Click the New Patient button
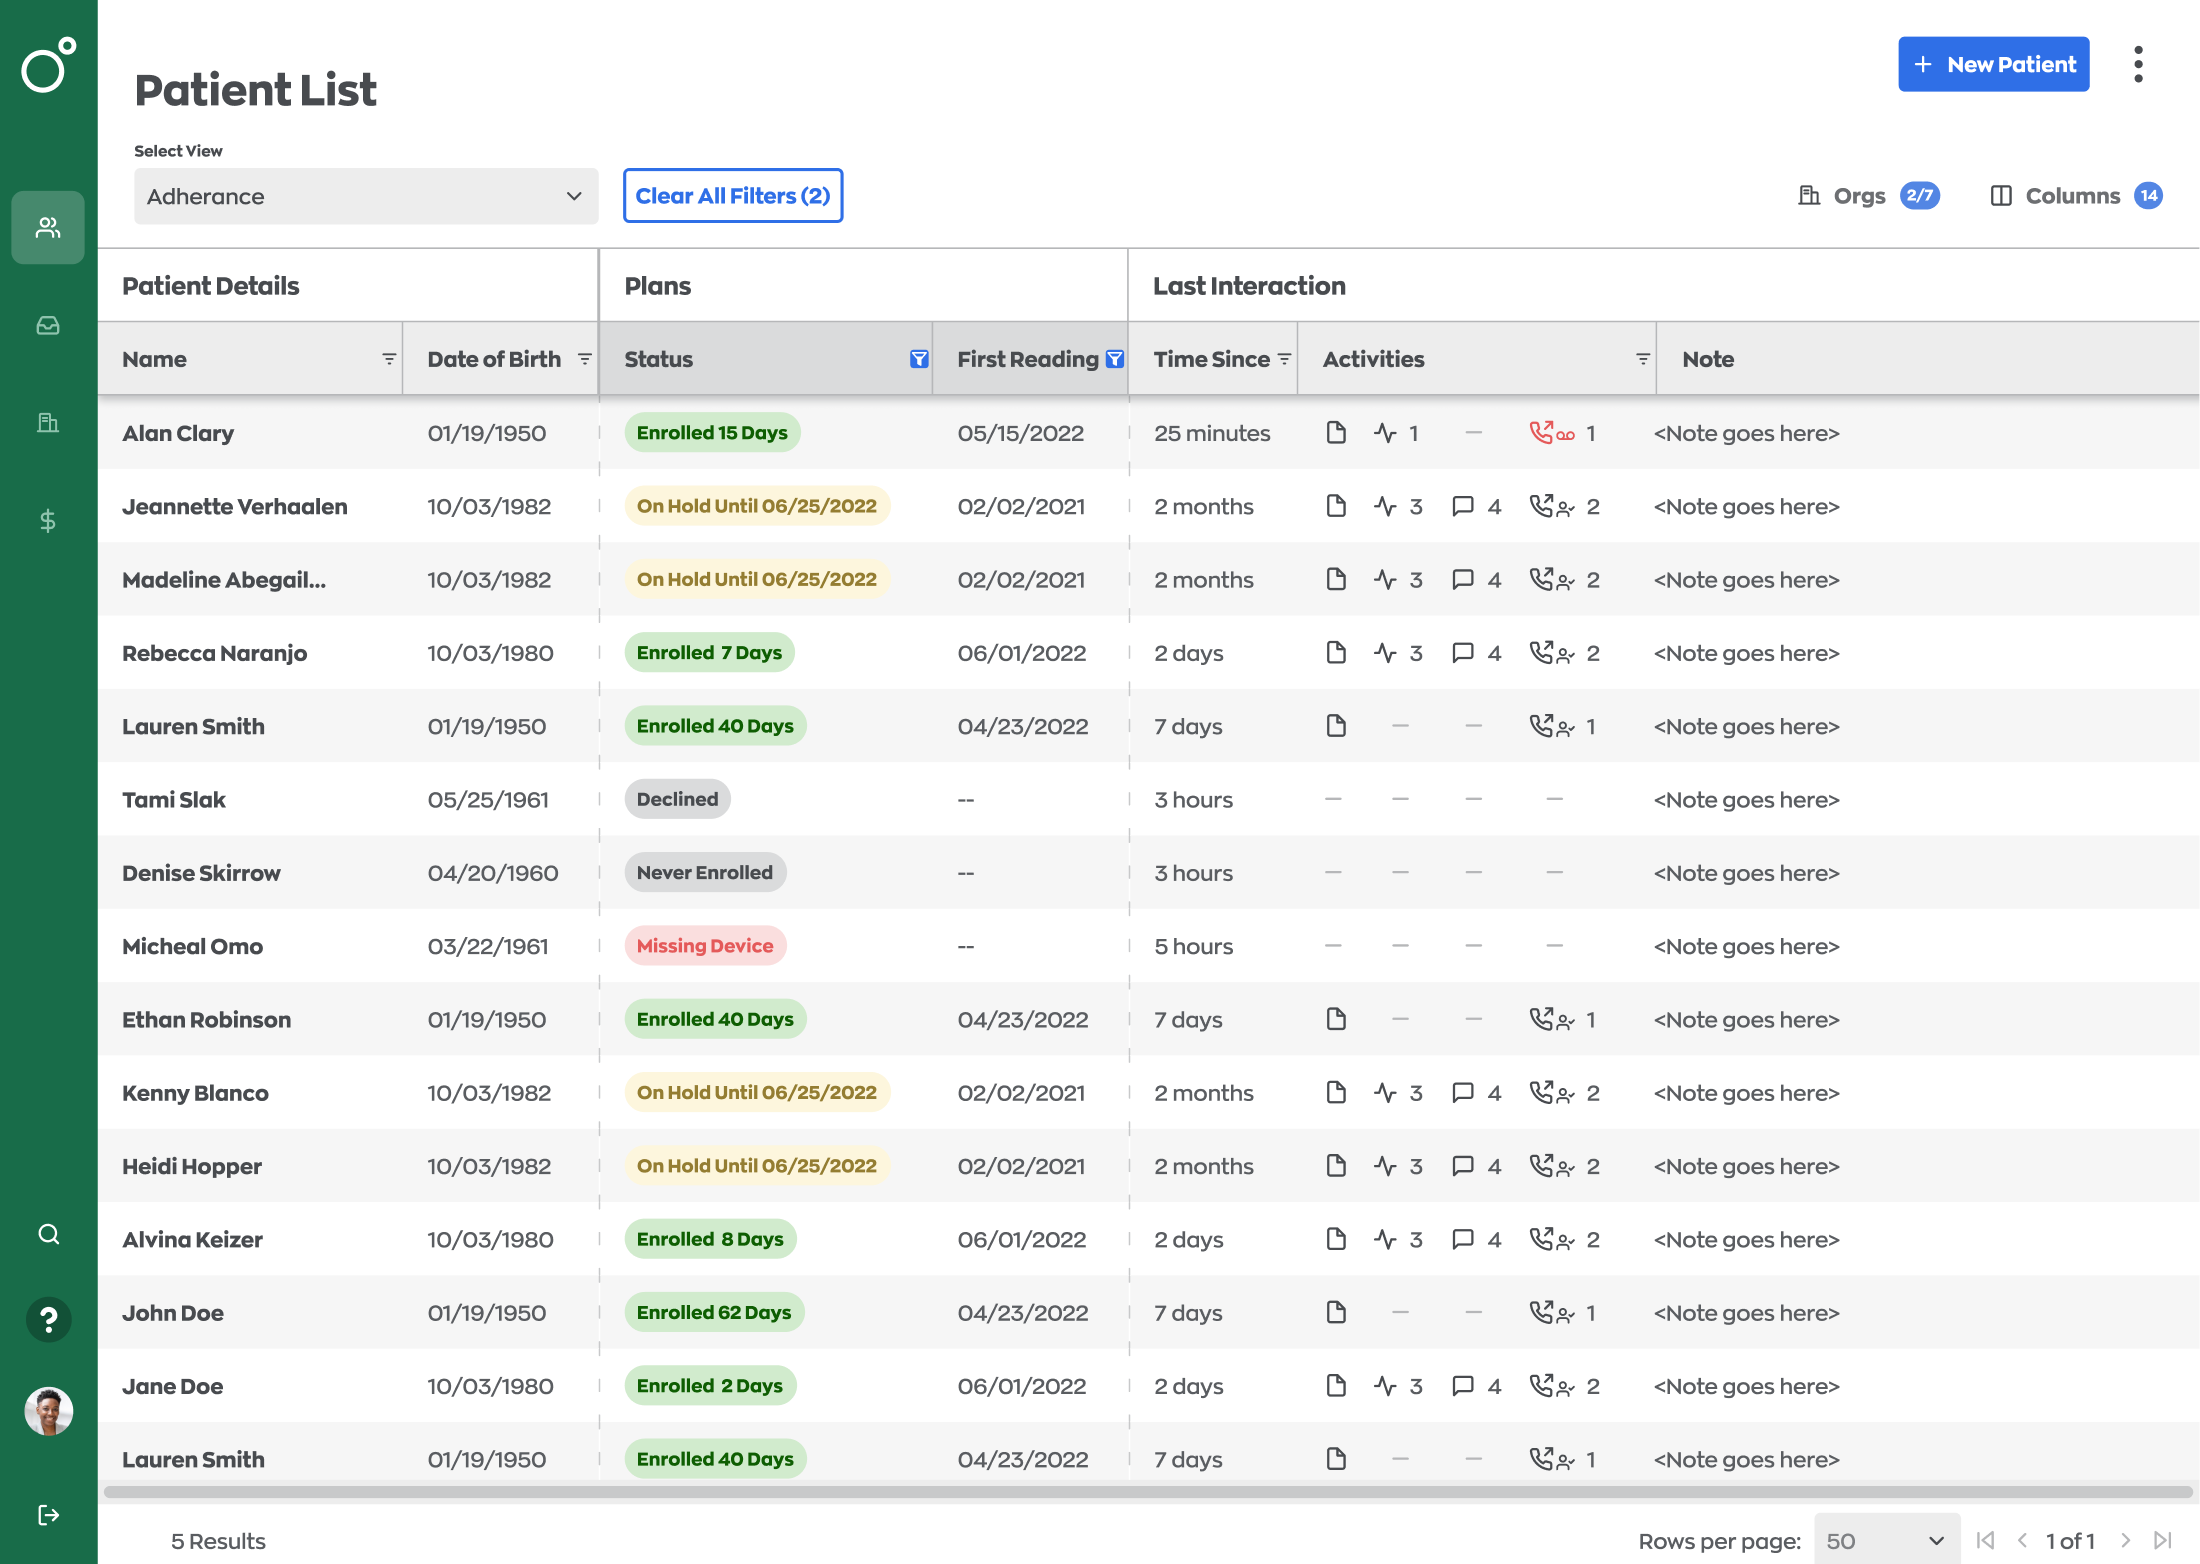The image size is (2200, 1564). (1992, 64)
